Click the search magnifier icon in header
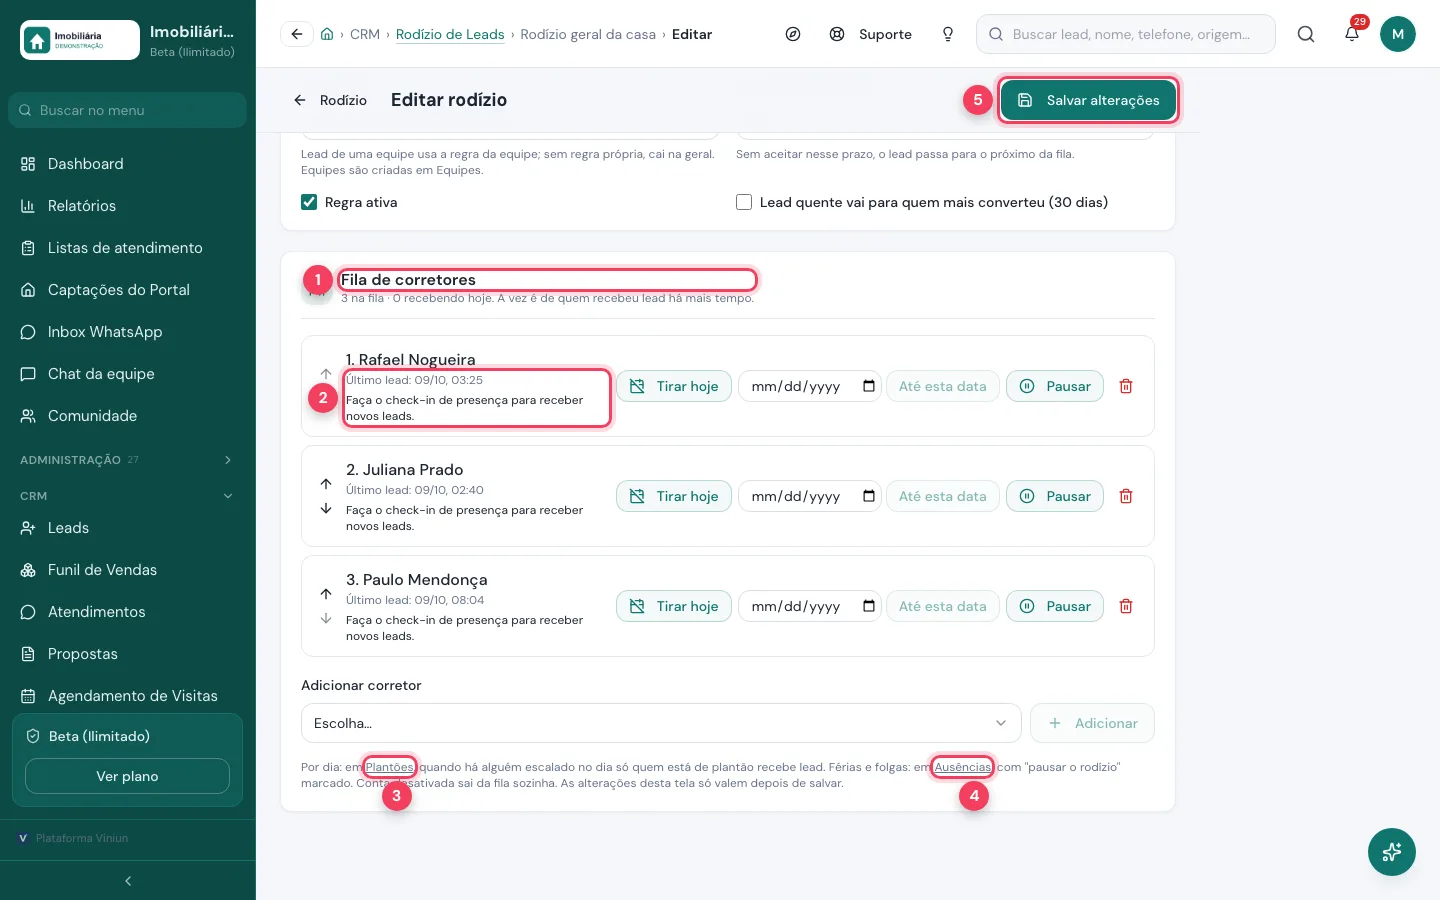This screenshot has width=1440, height=900. click(x=1306, y=34)
